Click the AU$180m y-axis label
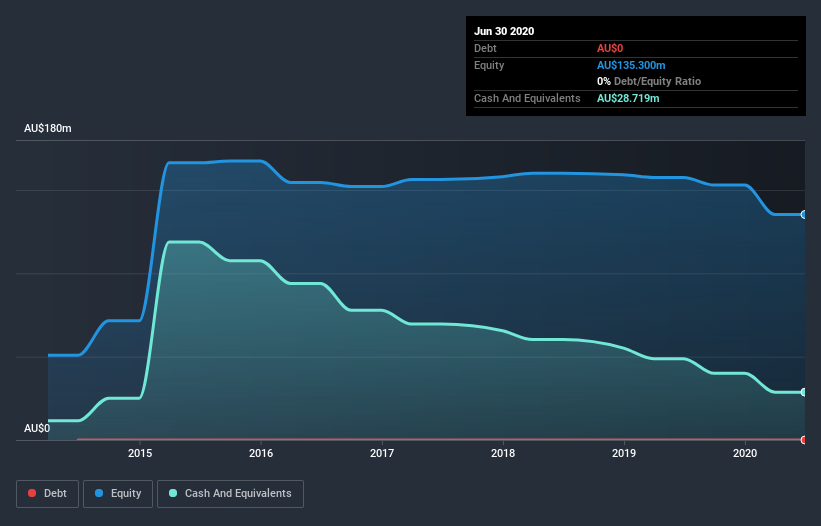 pos(48,128)
